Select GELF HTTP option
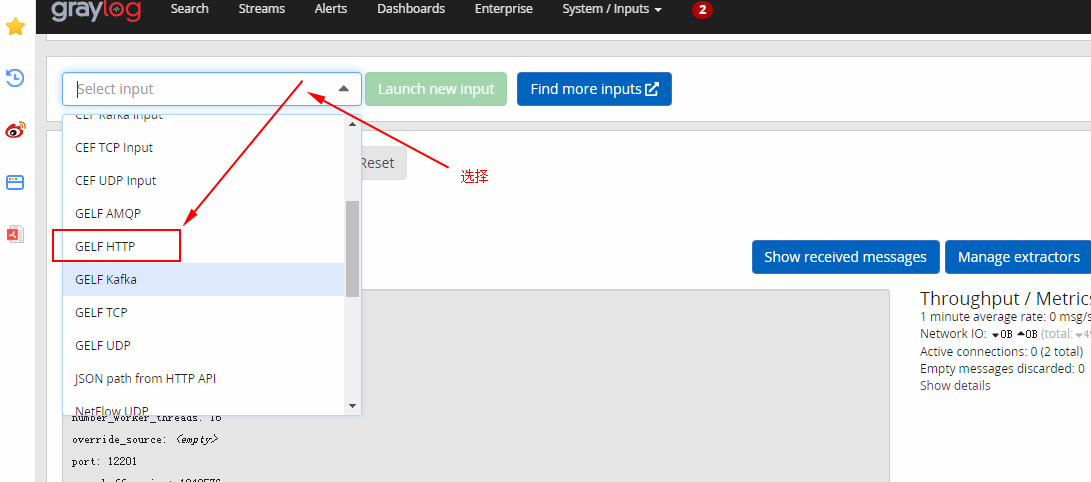Screen dimensions: 1091x482 click(204, 246)
